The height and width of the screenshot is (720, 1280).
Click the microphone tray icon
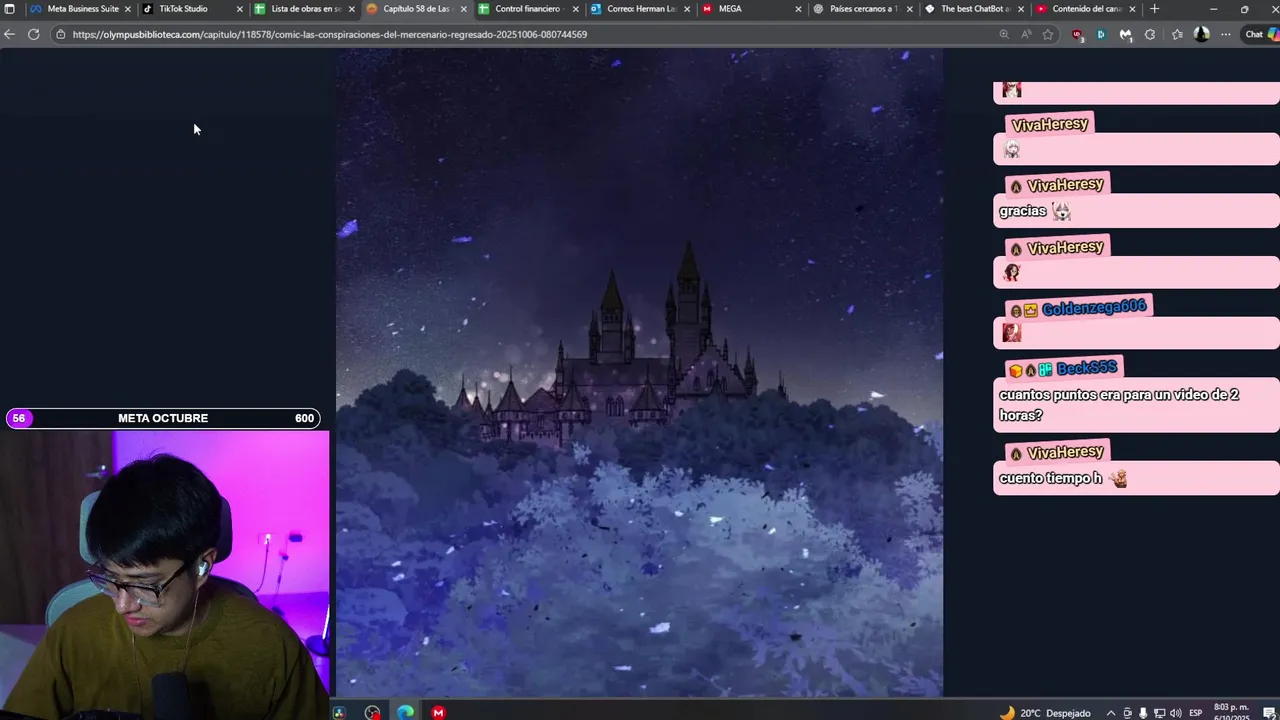pyautogui.click(x=1143, y=713)
